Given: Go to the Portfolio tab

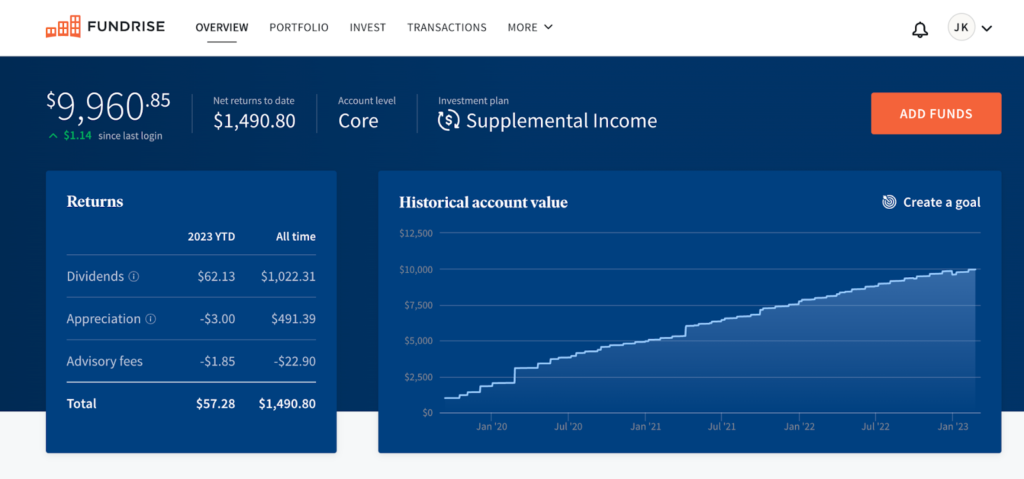Looking at the screenshot, I should 298,28.
